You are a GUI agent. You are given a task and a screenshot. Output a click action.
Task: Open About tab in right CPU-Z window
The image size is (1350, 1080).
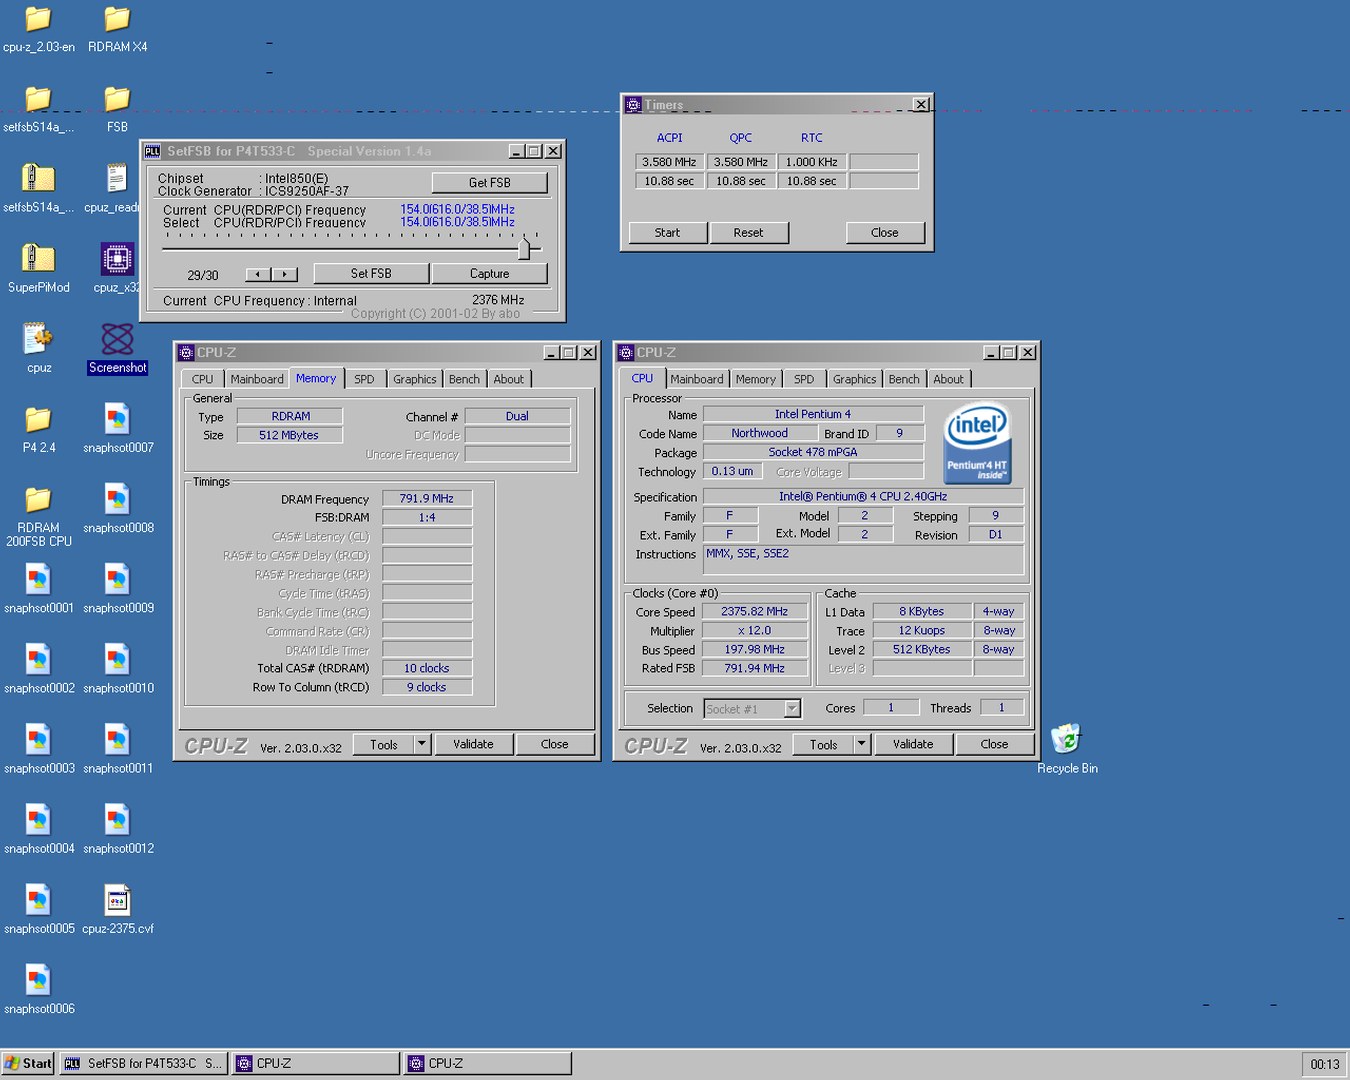[x=948, y=379]
